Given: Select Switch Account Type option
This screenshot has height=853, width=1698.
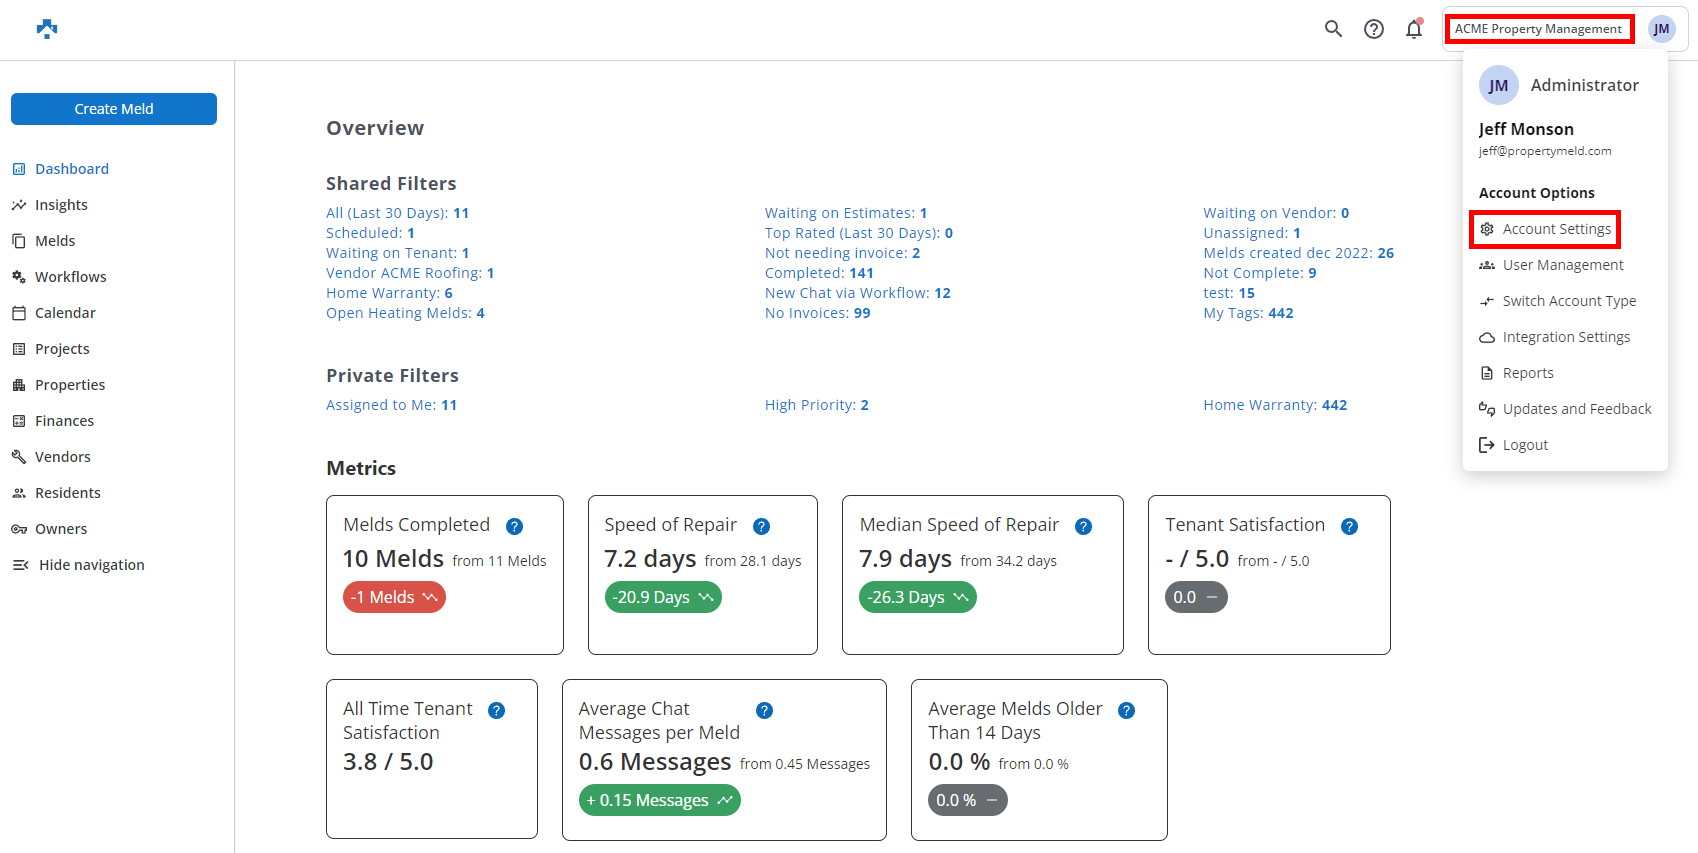Looking at the screenshot, I should pos(1568,301).
